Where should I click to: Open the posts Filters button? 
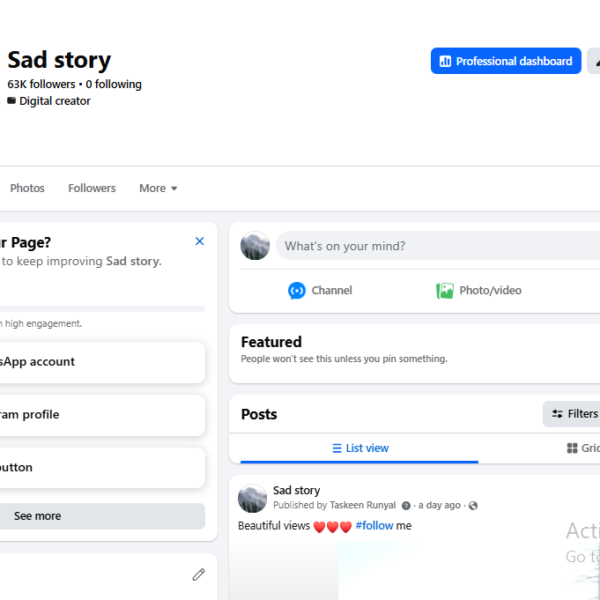coord(572,414)
